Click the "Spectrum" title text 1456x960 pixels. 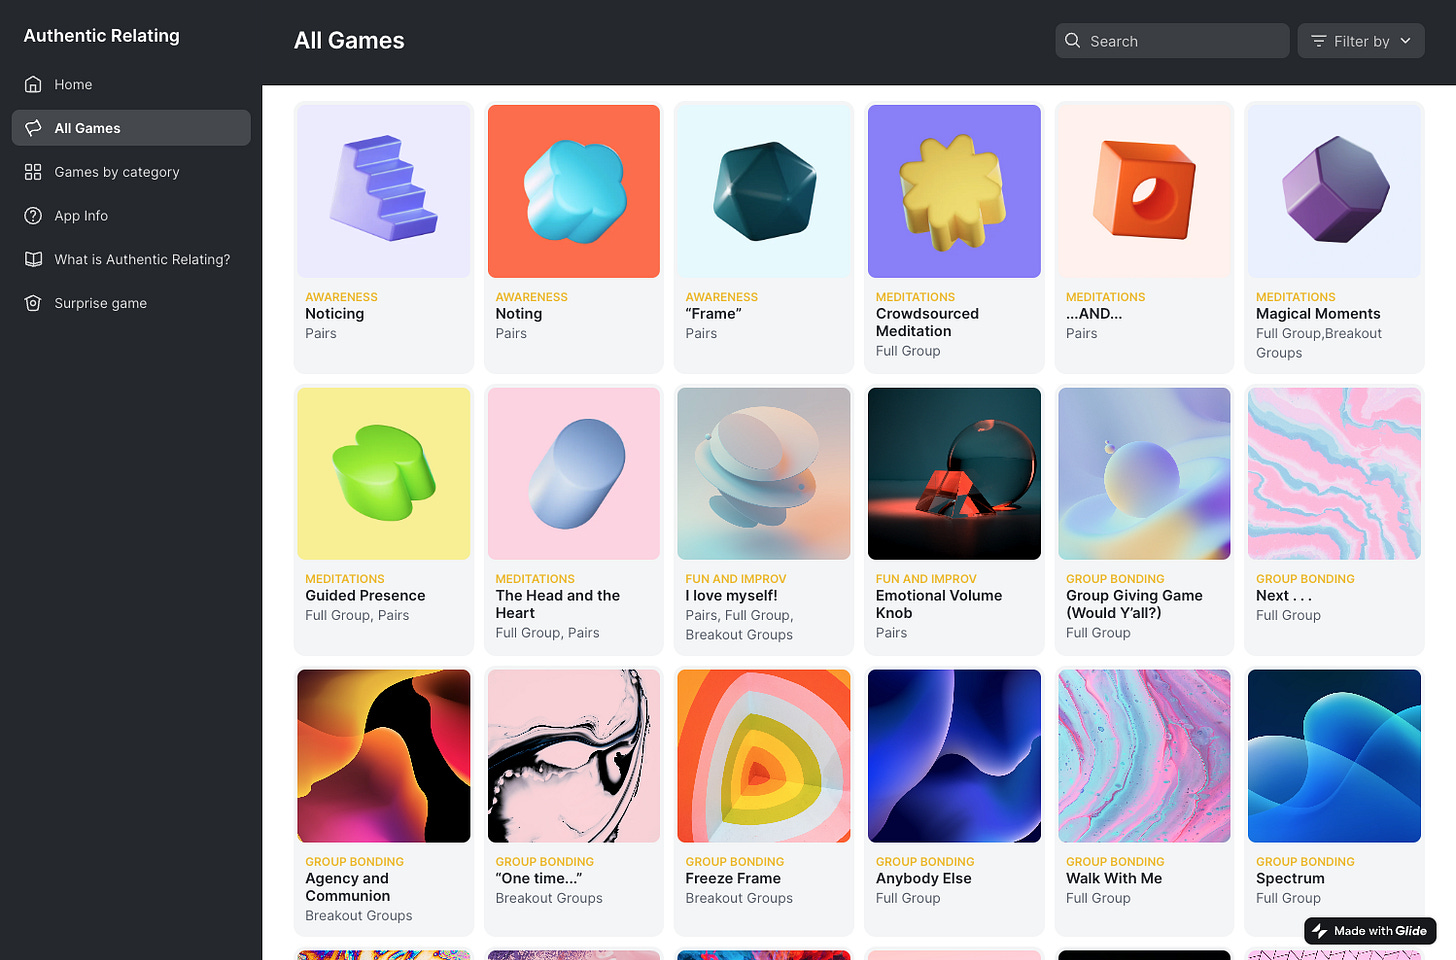pyautogui.click(x=1290, y=879)
